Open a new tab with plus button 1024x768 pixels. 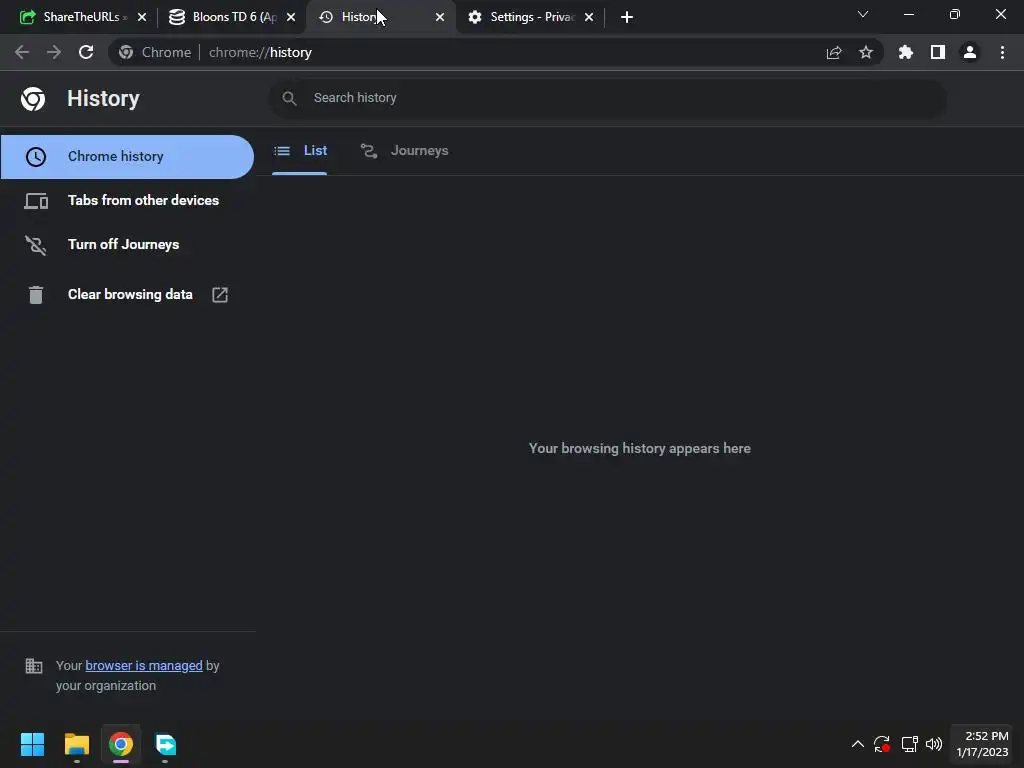[627, 18]
